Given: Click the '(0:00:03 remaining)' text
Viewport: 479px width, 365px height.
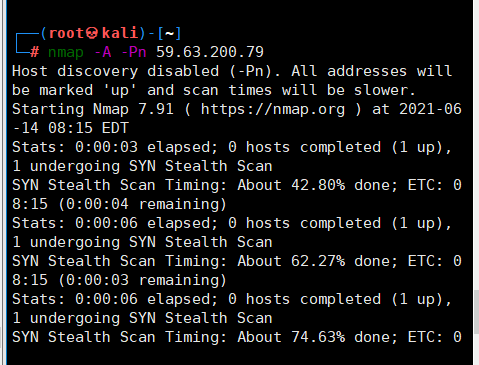Looking at the screenshot, I should [x=143, y=280].
